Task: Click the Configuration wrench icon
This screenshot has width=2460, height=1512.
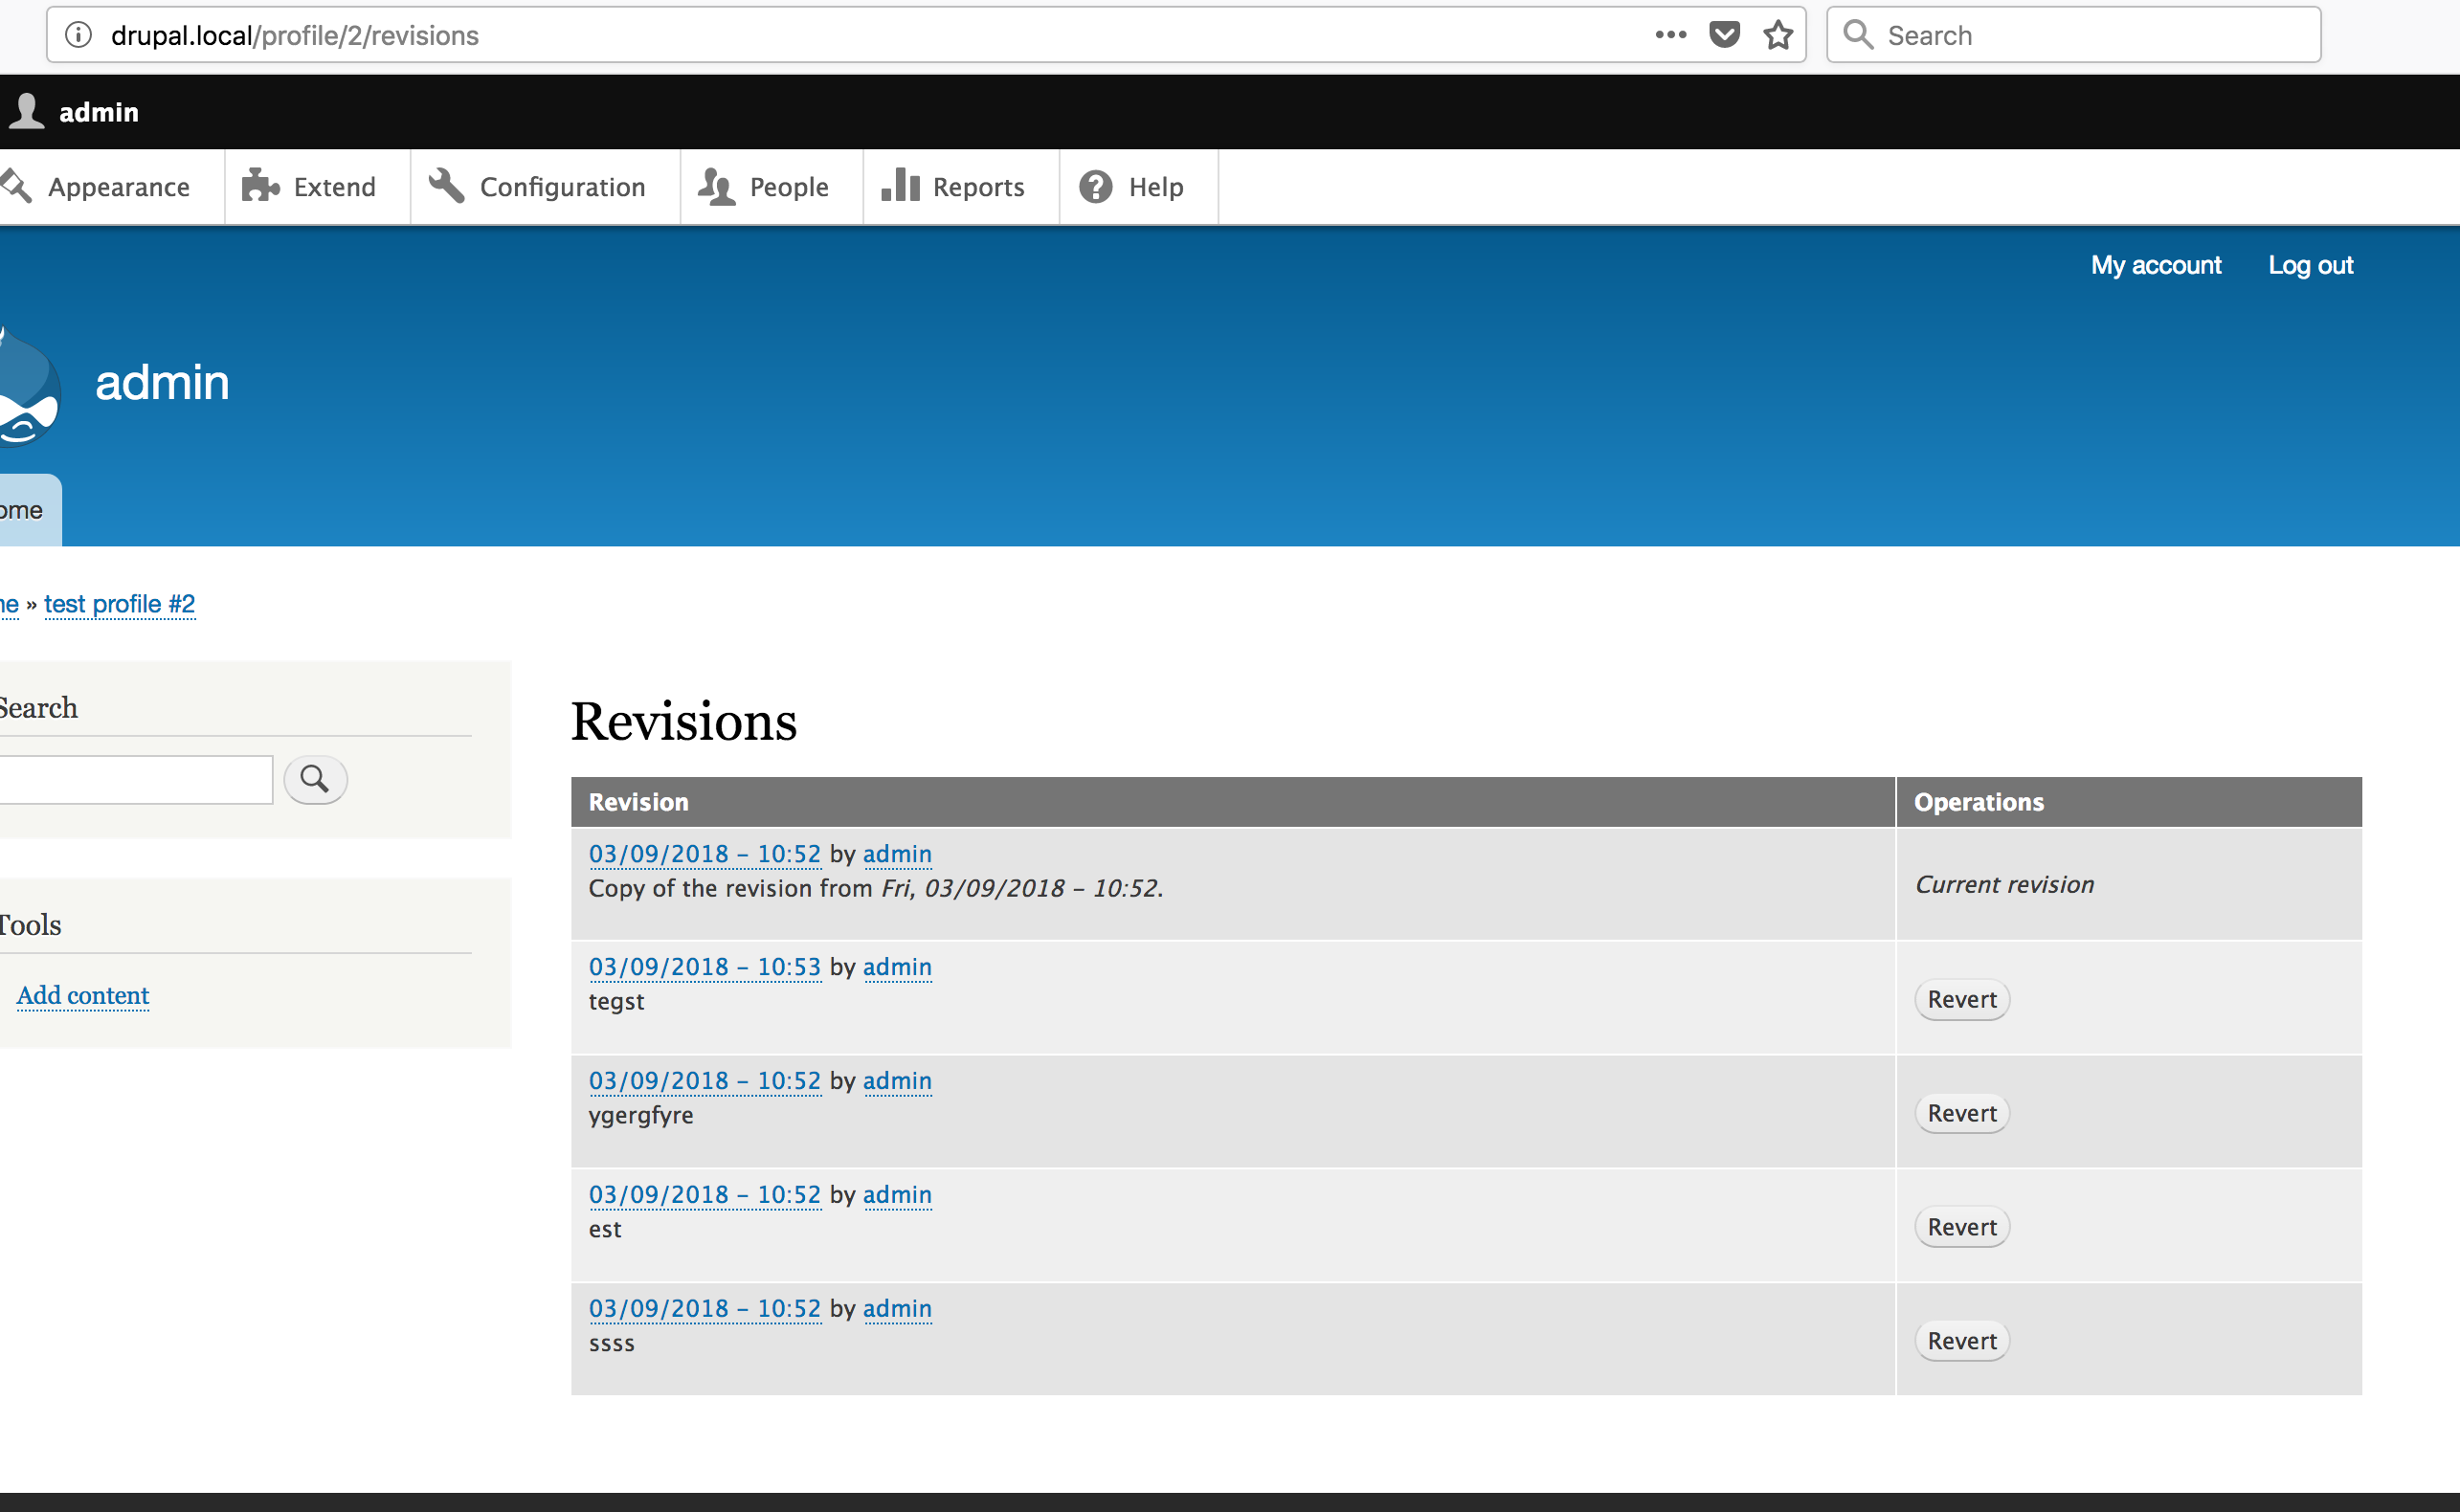Action: click(446, 186)
